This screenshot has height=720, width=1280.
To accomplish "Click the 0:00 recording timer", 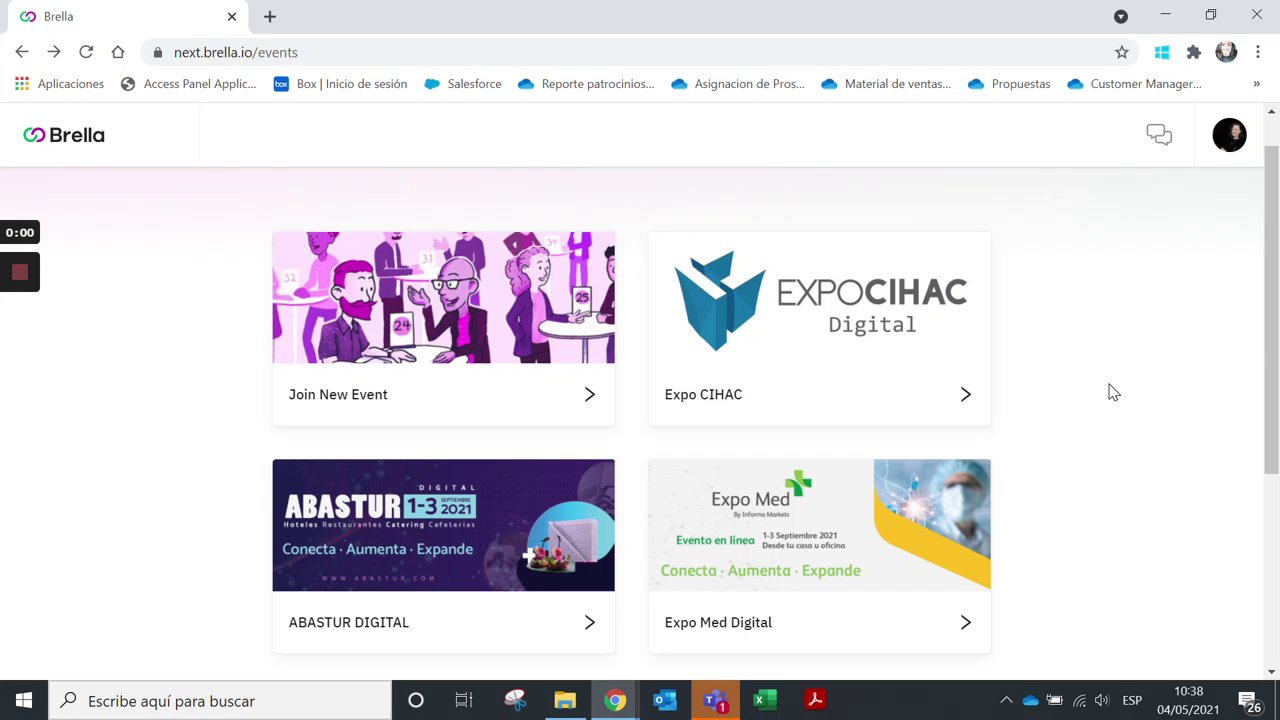I will [x=19, y=233].
